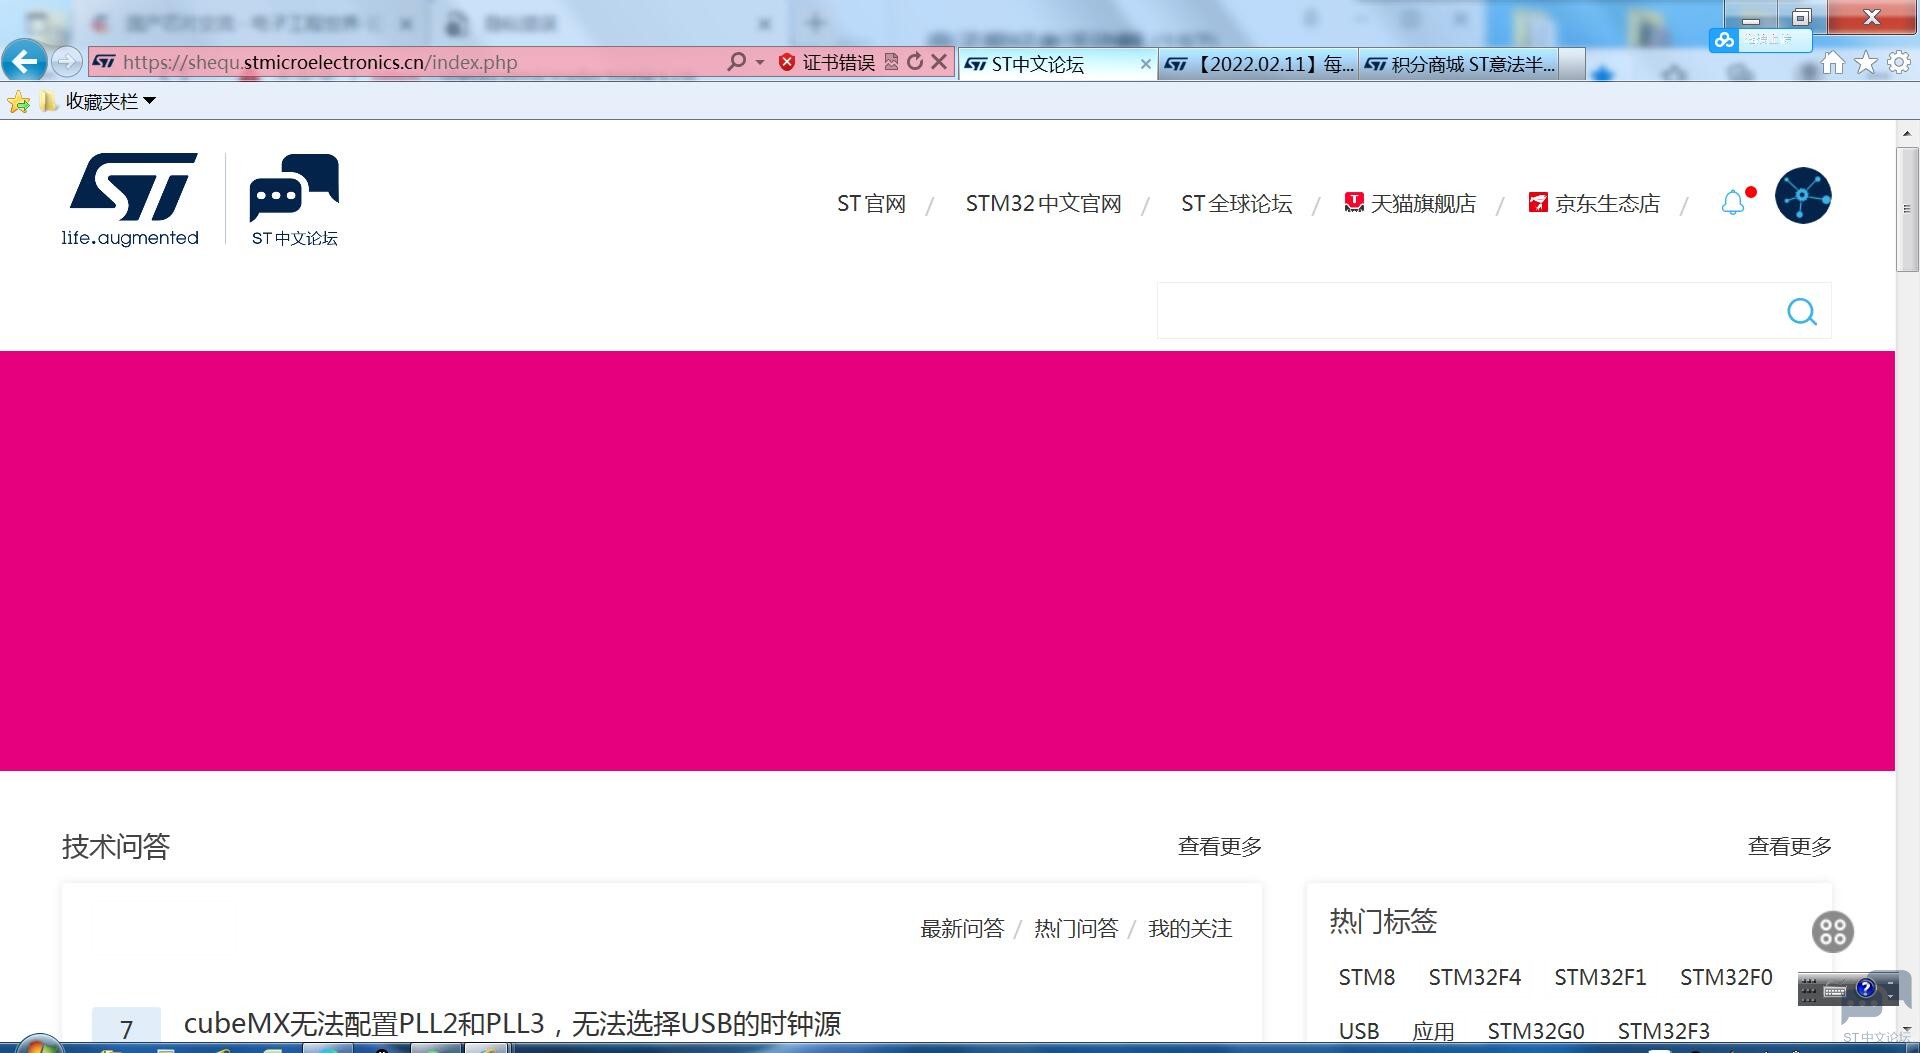Select the 热门问答 filter tab
This screenshot has height=1053, width=1920.
point(1076,929)
